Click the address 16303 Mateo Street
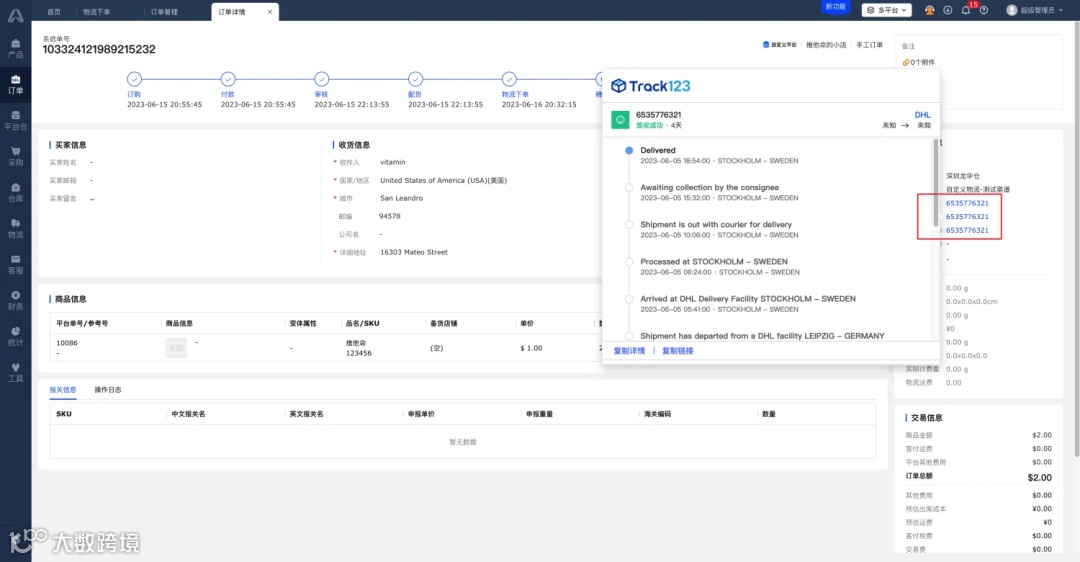 (x=414, y=252)
